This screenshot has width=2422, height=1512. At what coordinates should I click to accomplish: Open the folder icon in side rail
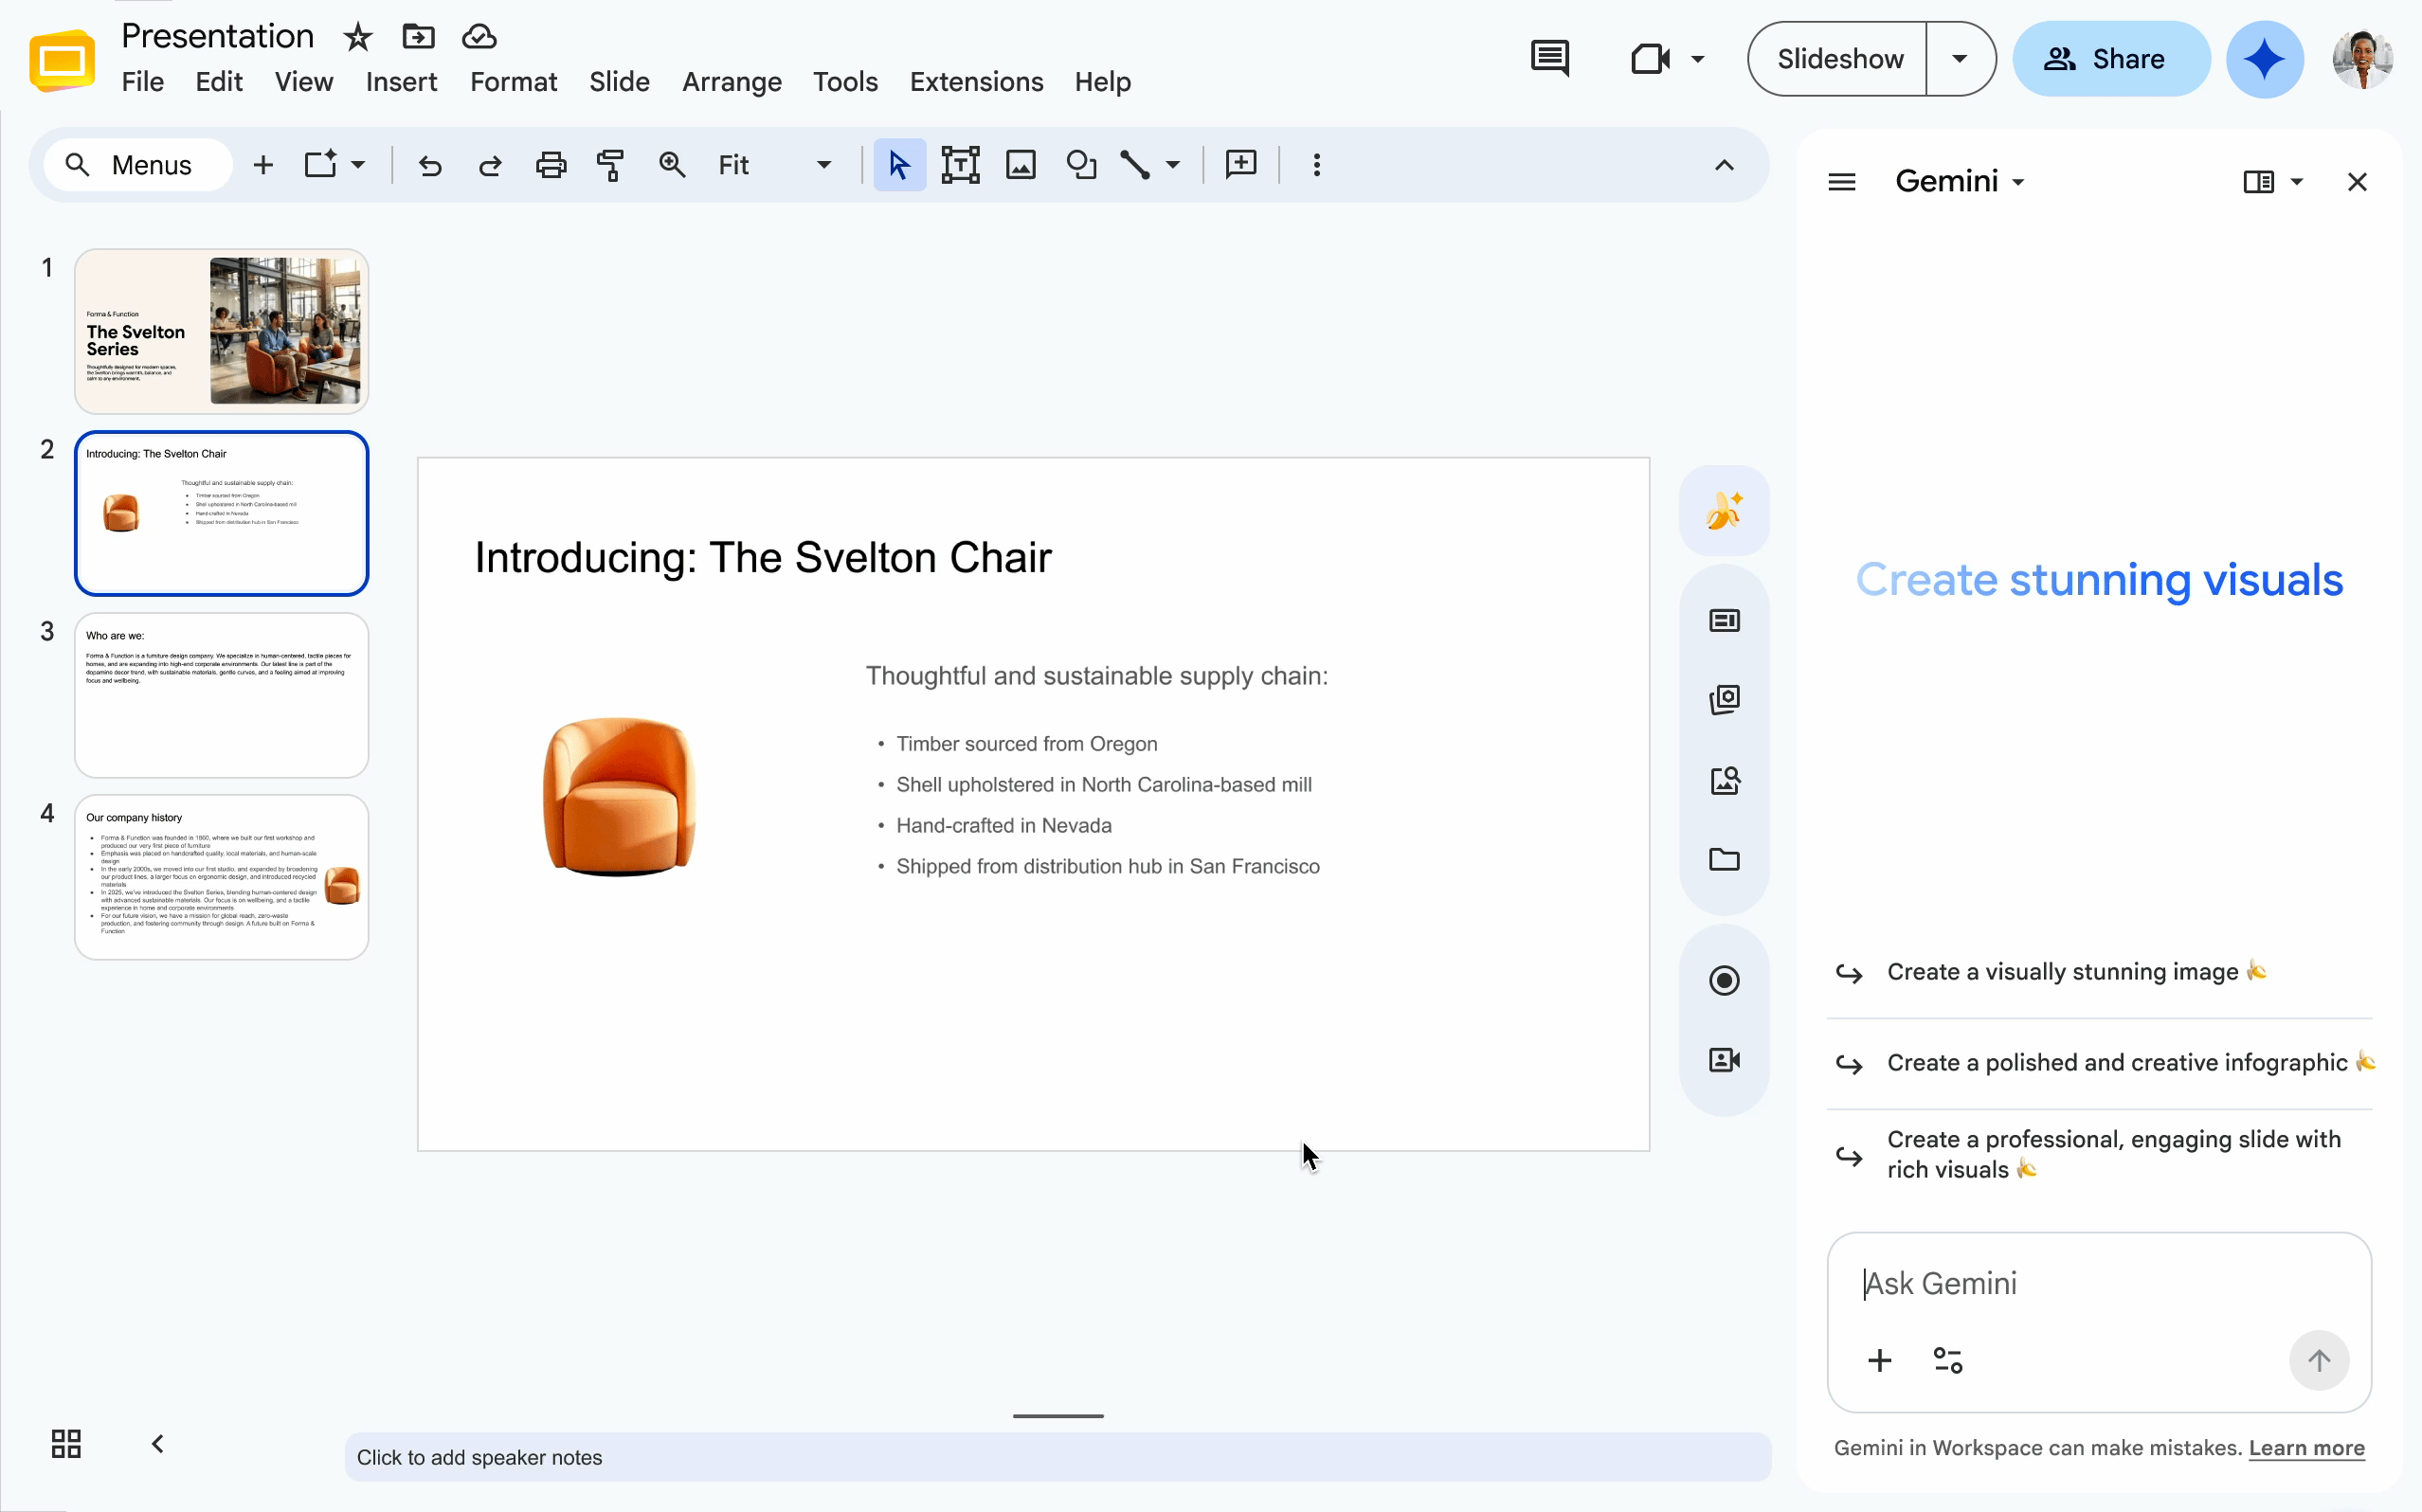pyautogui.click(x=1725, y=860)
